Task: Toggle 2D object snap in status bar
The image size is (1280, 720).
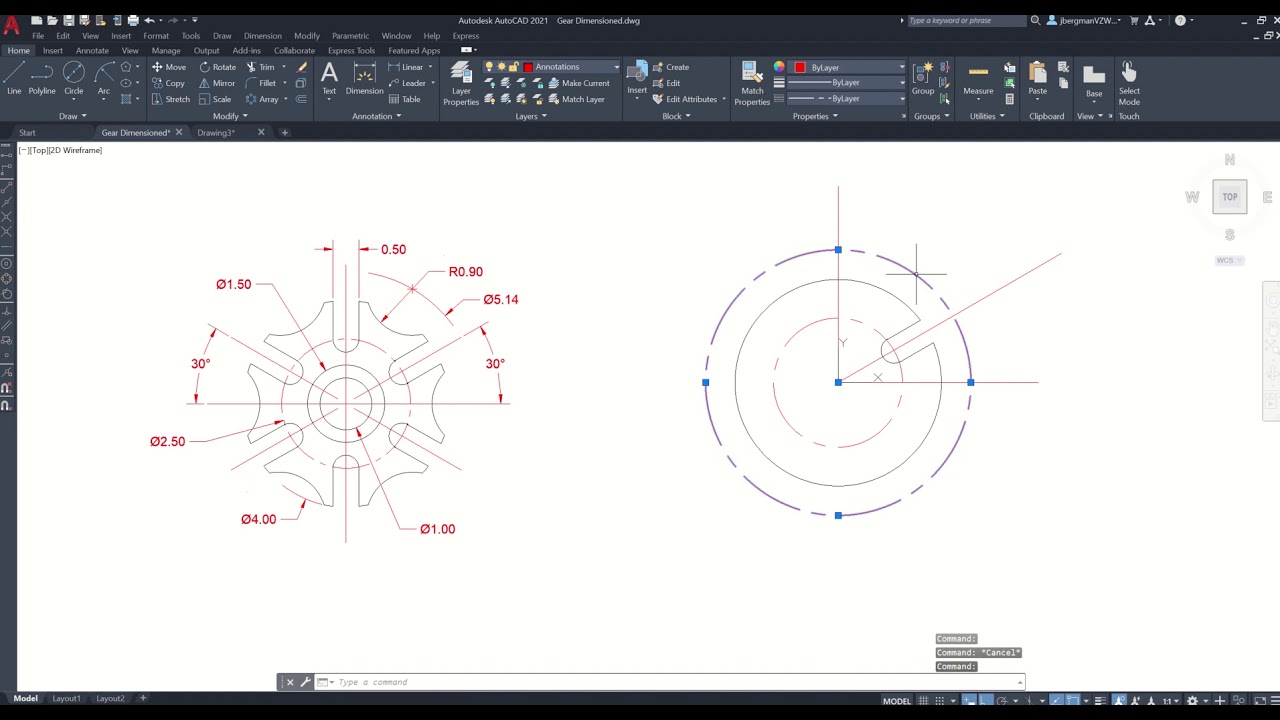Action: pos(1073,701)
